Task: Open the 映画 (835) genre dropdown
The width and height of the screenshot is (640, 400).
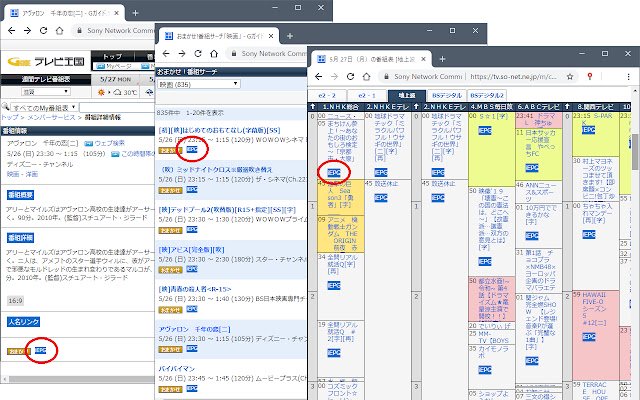Action: point(199,84)
